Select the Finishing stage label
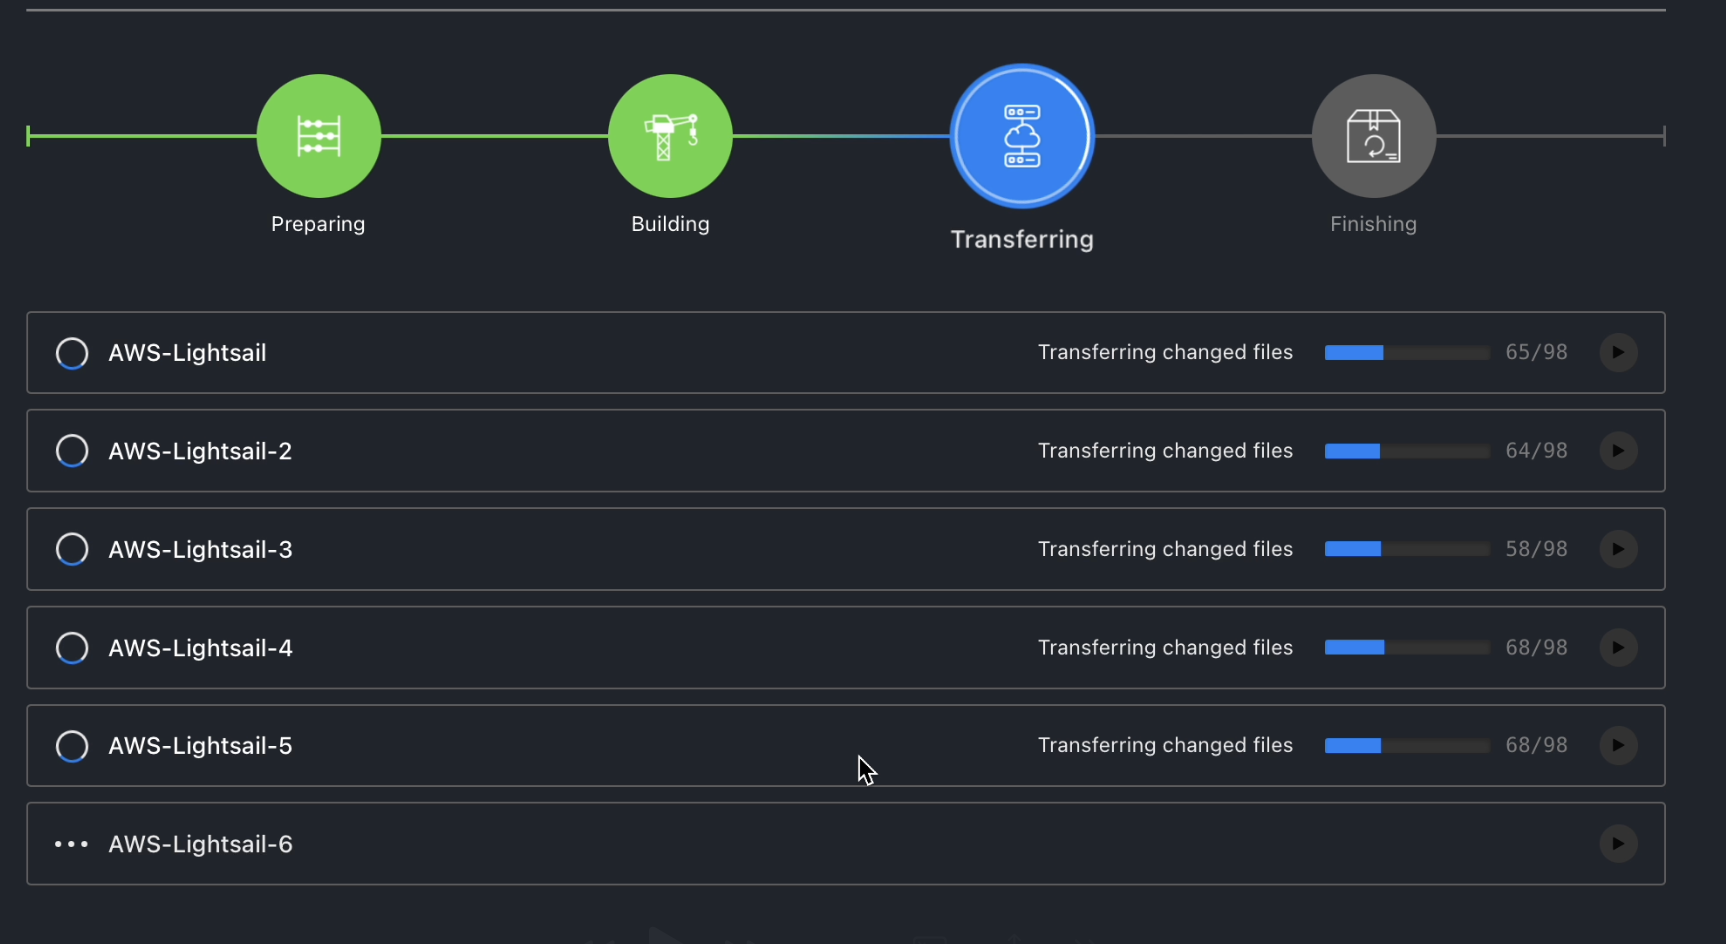The height and width of the screenshot is (944, 1726). 1374,224
